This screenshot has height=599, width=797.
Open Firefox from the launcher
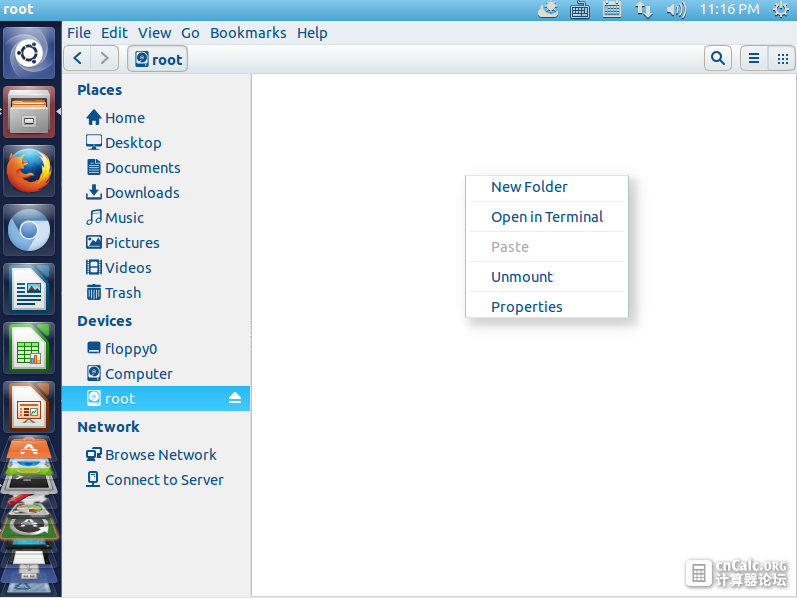29,171
